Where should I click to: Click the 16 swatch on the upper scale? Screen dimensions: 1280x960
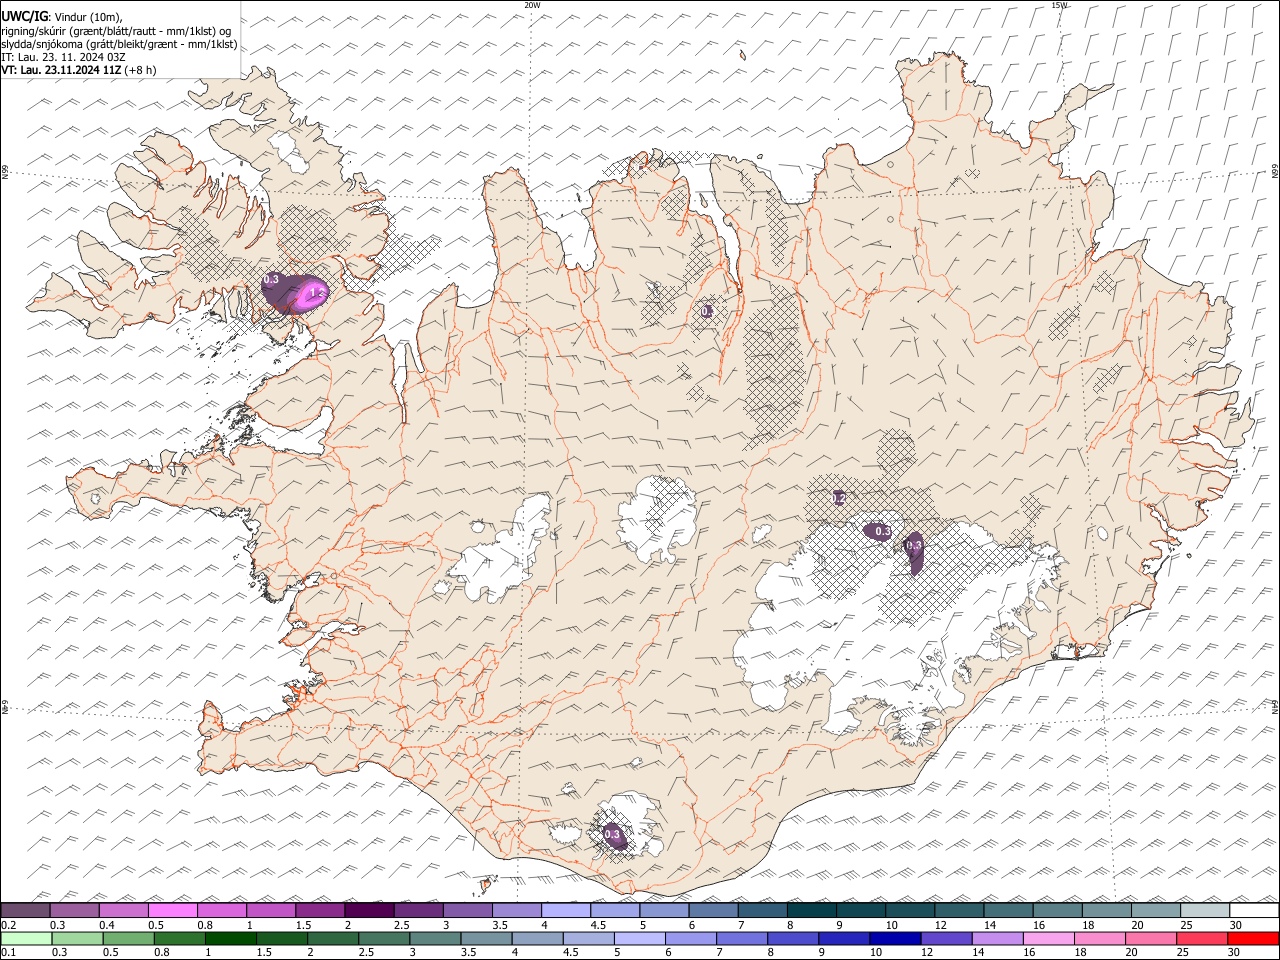[1056, 910]
